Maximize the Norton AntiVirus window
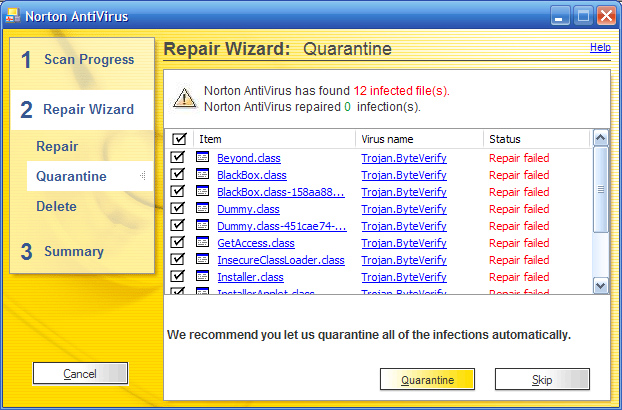The height and width of the screenshot is (410, 622). pos(583,16)
